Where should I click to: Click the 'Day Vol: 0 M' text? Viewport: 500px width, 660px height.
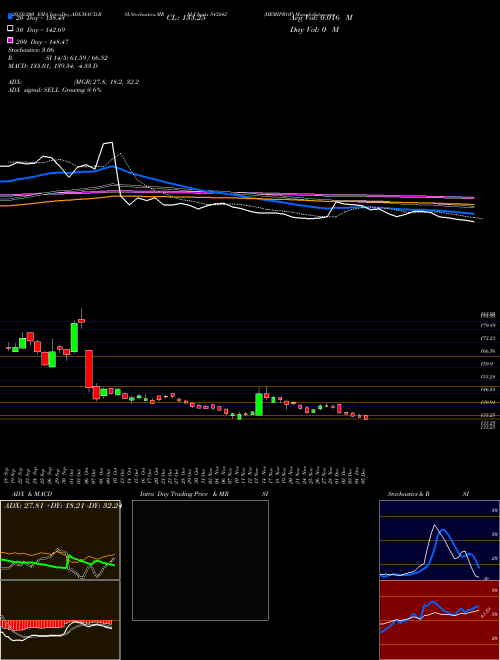point(314,29)
